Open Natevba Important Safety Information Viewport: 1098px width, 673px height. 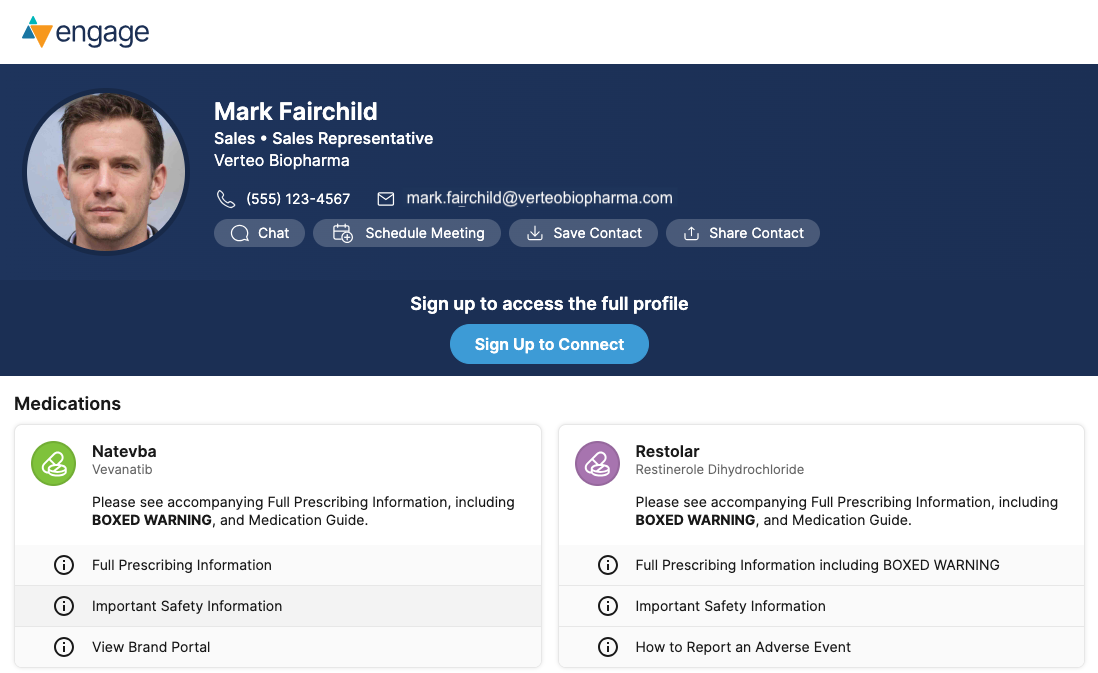click(187, 606)
